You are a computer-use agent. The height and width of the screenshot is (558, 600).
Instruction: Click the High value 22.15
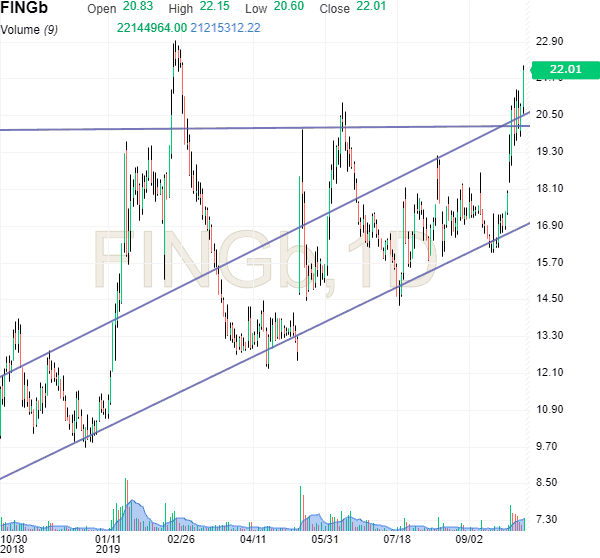point(215,9)
